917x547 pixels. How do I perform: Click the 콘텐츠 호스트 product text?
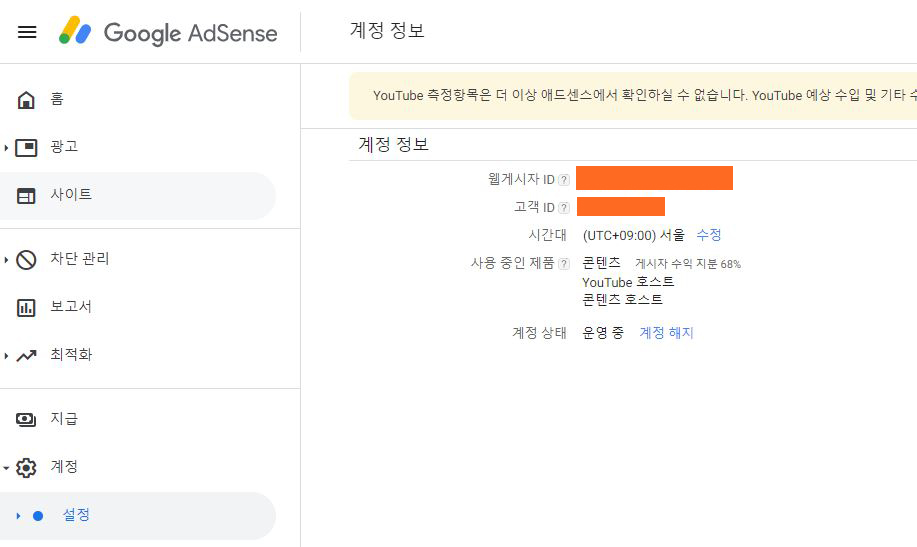coord(622,300)
